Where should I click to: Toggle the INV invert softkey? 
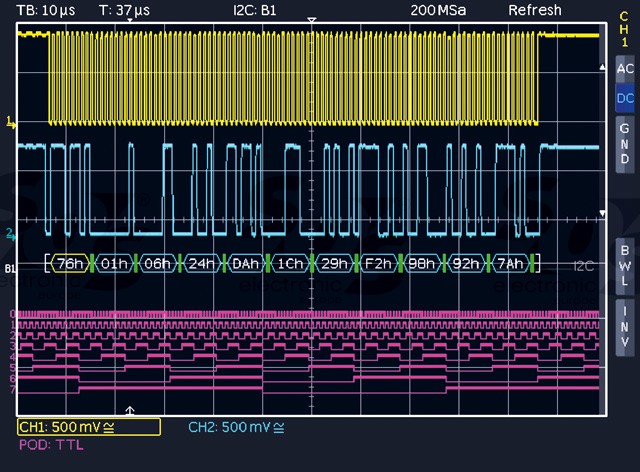tap(625, 327)
